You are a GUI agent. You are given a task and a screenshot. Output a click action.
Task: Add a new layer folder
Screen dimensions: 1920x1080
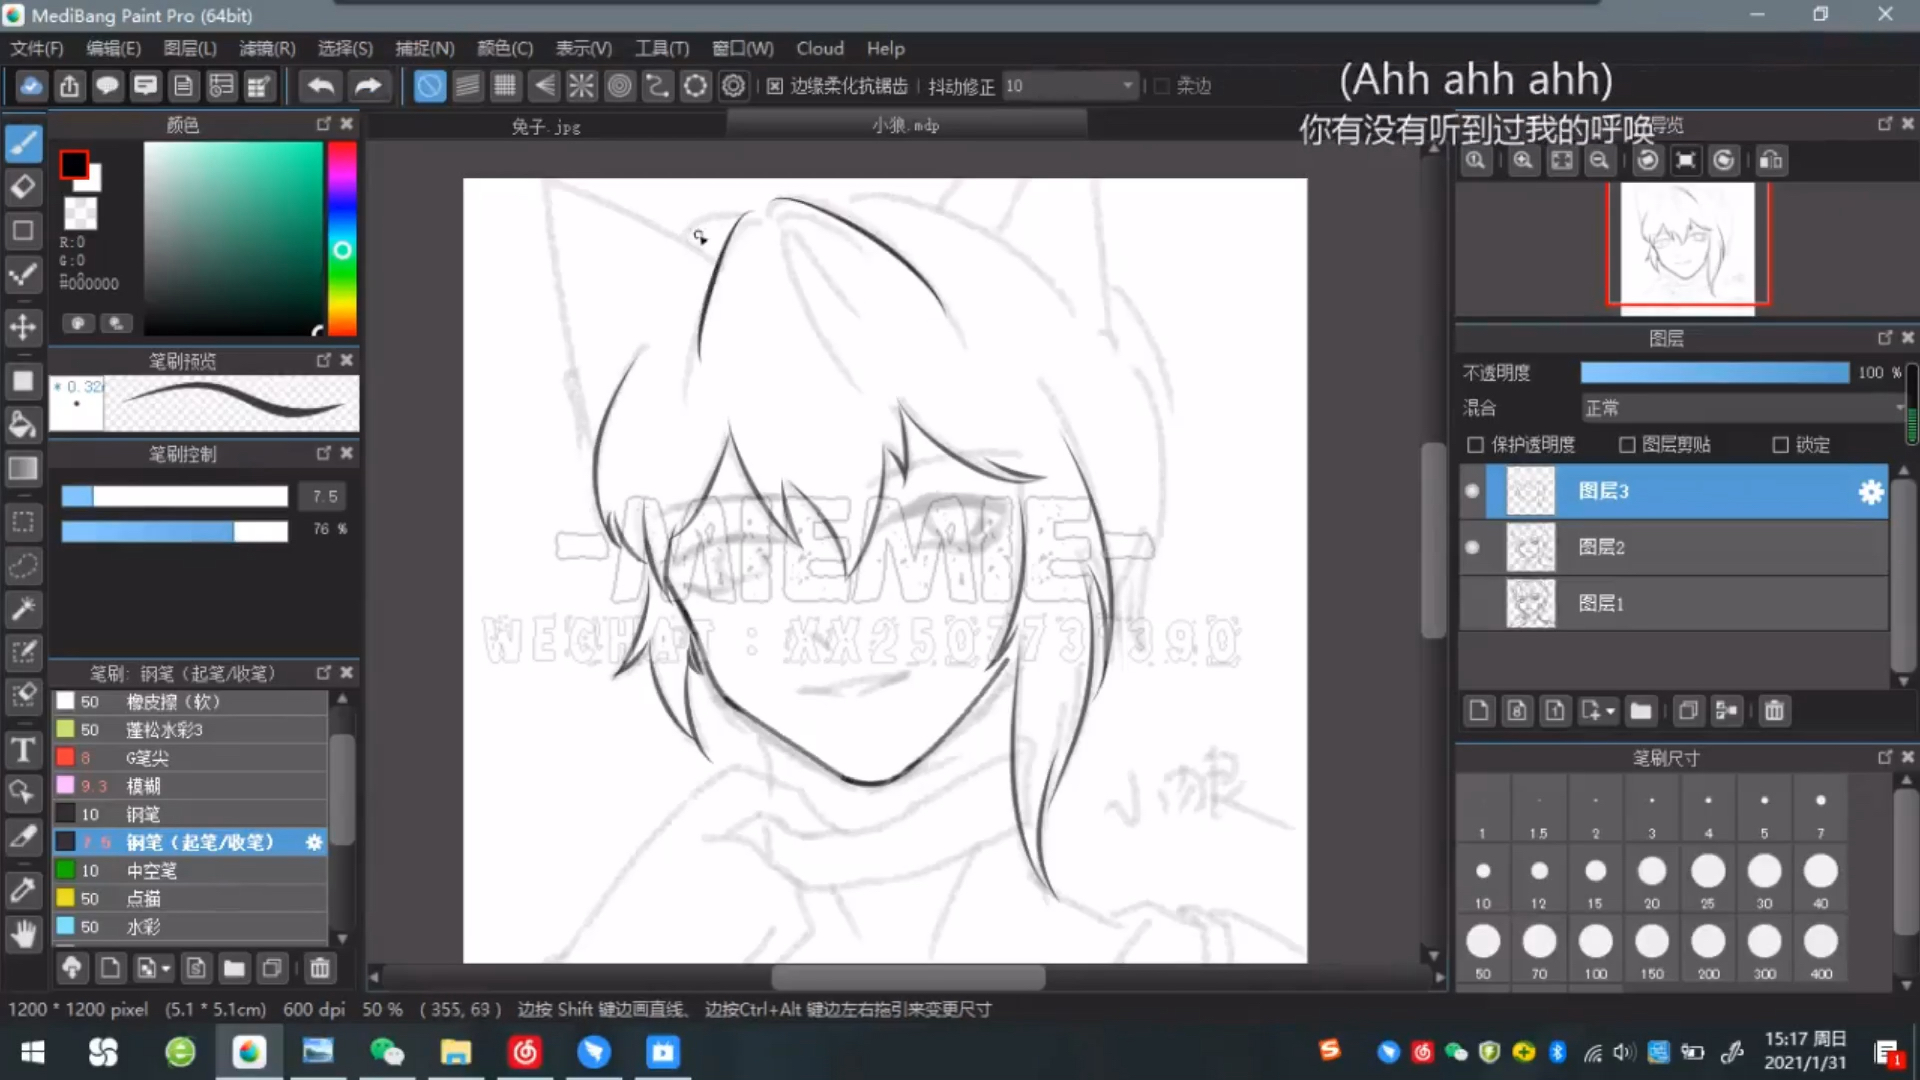(x=1641, y=711)
